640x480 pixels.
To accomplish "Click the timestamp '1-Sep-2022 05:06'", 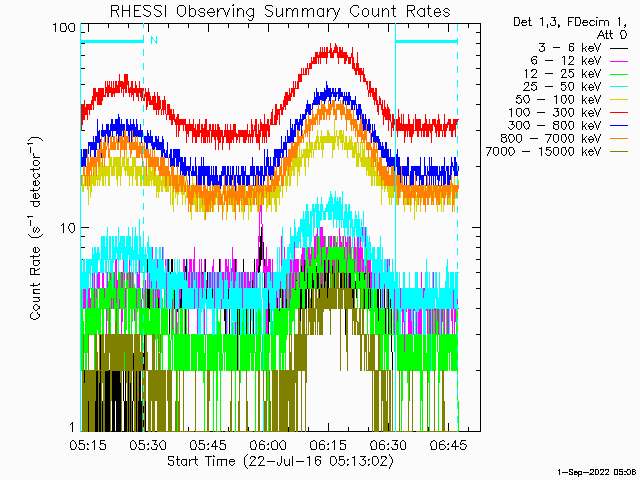I will pos(596,472).
